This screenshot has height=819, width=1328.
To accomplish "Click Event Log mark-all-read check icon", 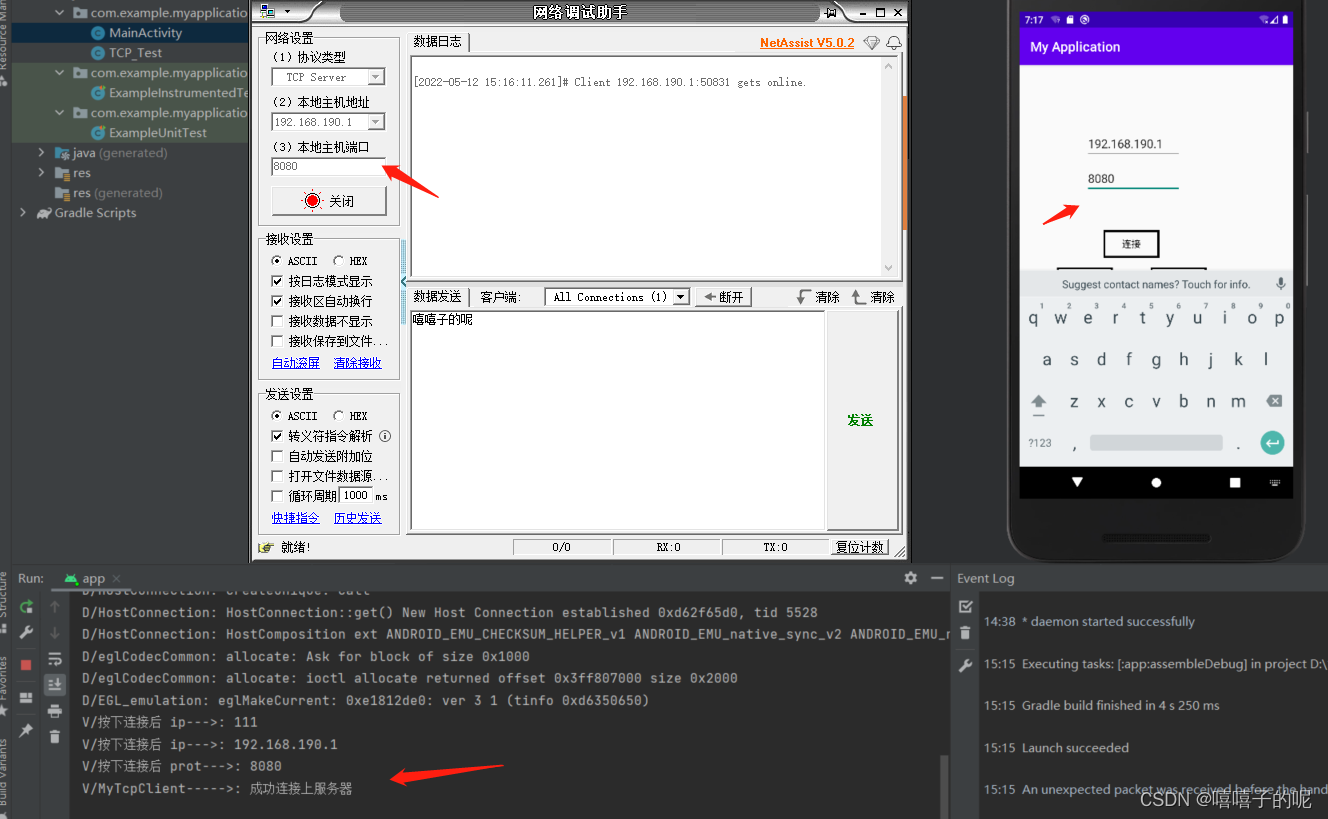I will tap(965, 606).
